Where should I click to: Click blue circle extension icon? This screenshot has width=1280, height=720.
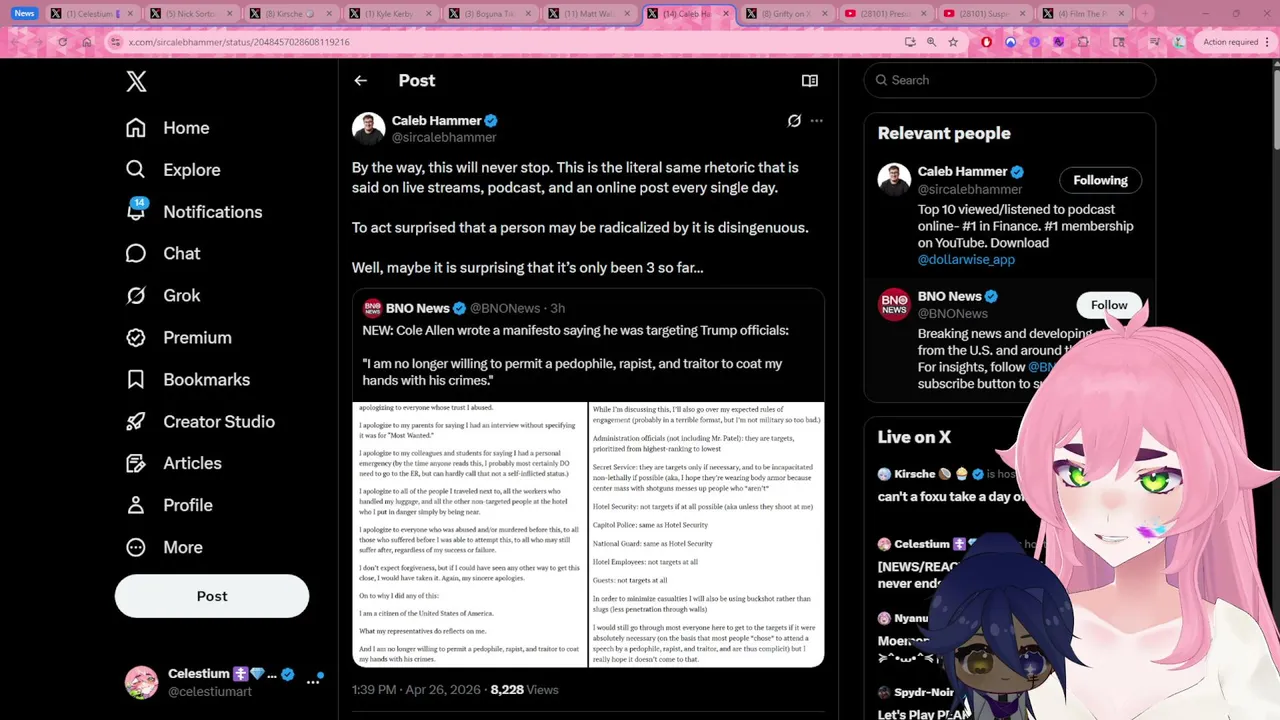point(1011,42)
